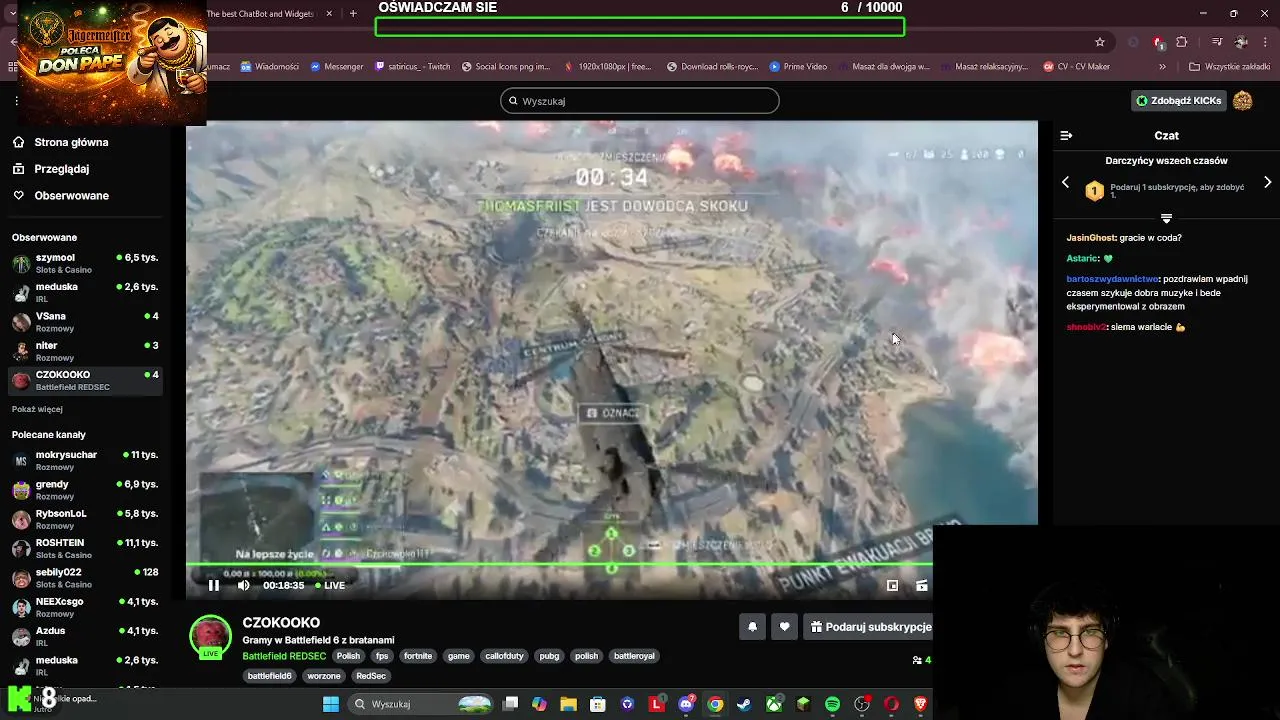The height and width of the screenshot is (720, 1280).
Task: Jump to LIVE indicator in player
Action: tap(330, 586)
